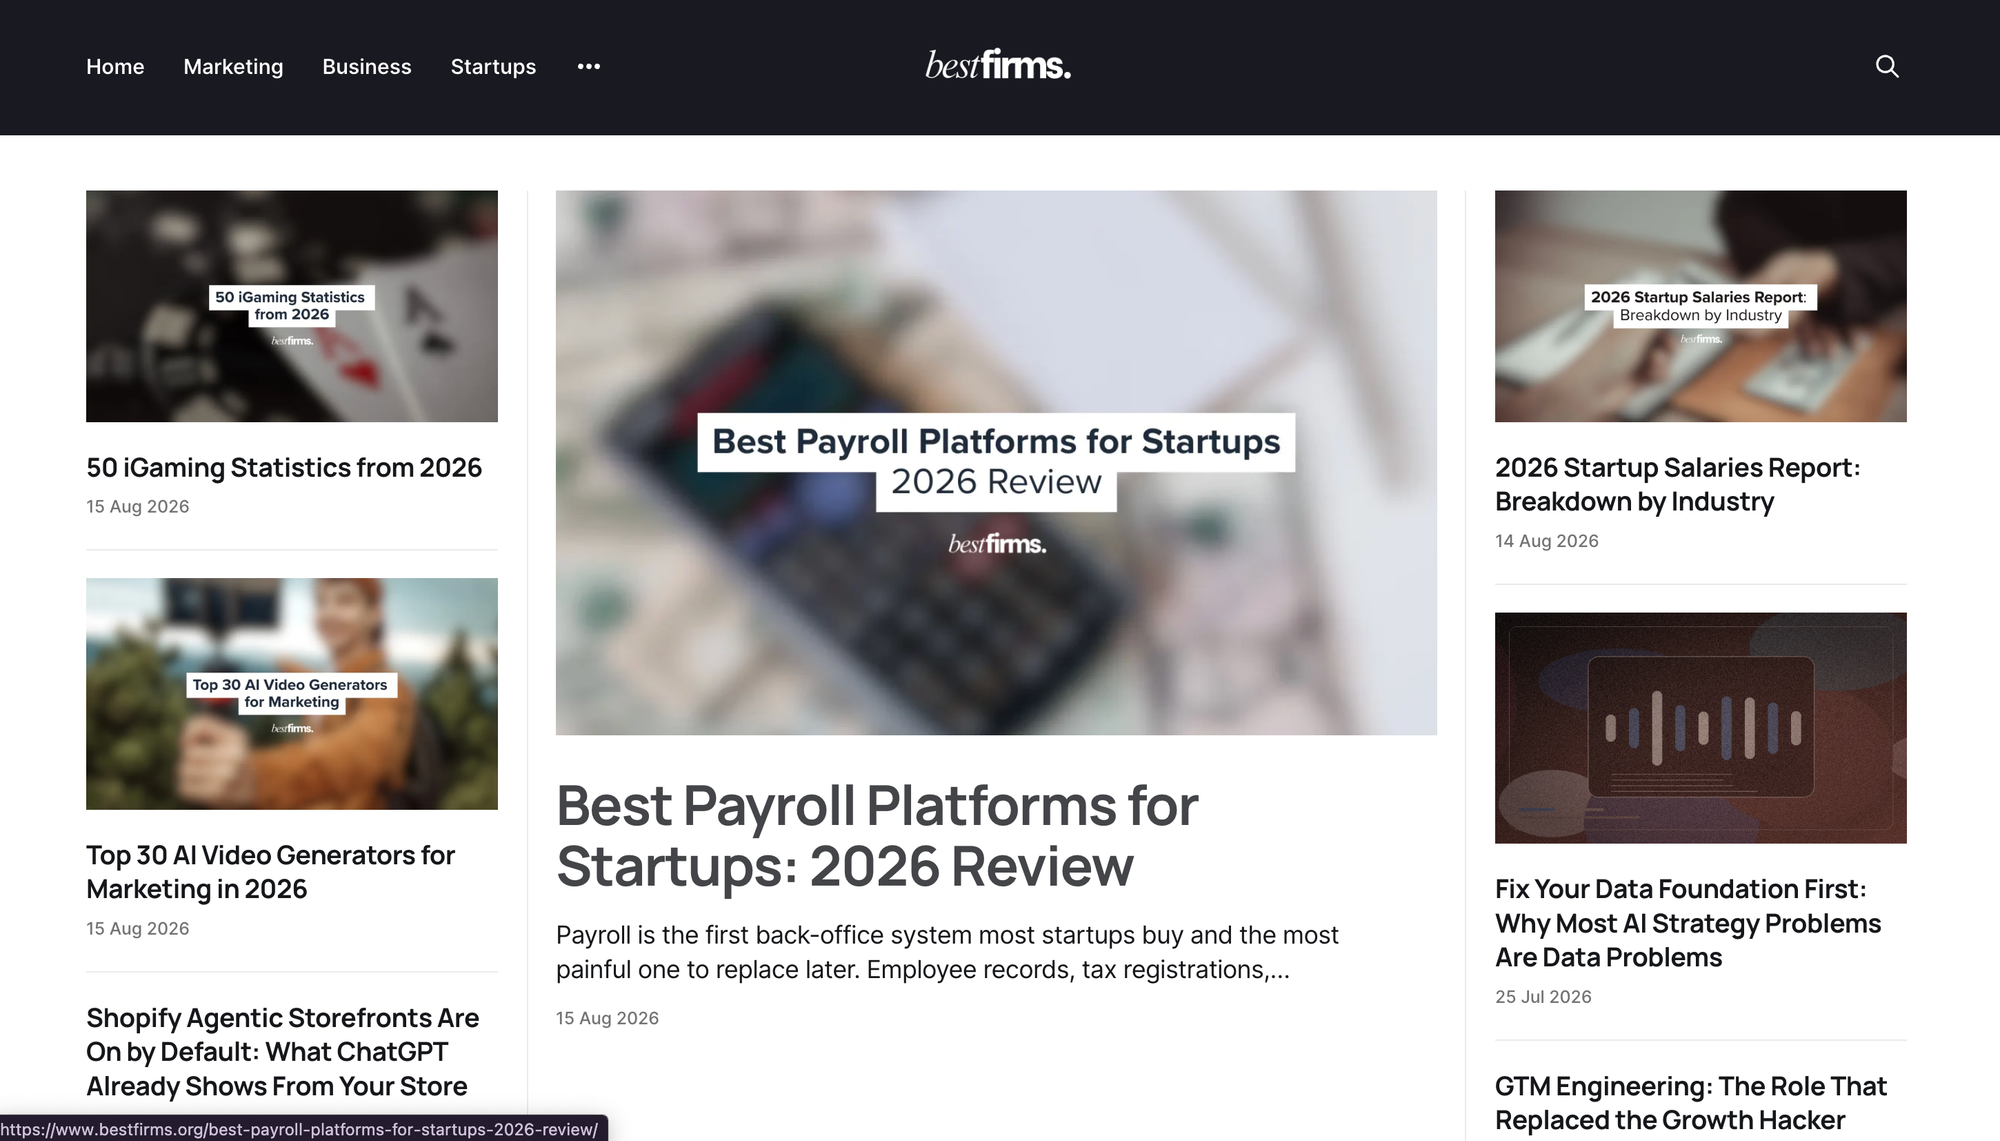Open the GTM Engineering article title

click(x=1690, y=1103)
